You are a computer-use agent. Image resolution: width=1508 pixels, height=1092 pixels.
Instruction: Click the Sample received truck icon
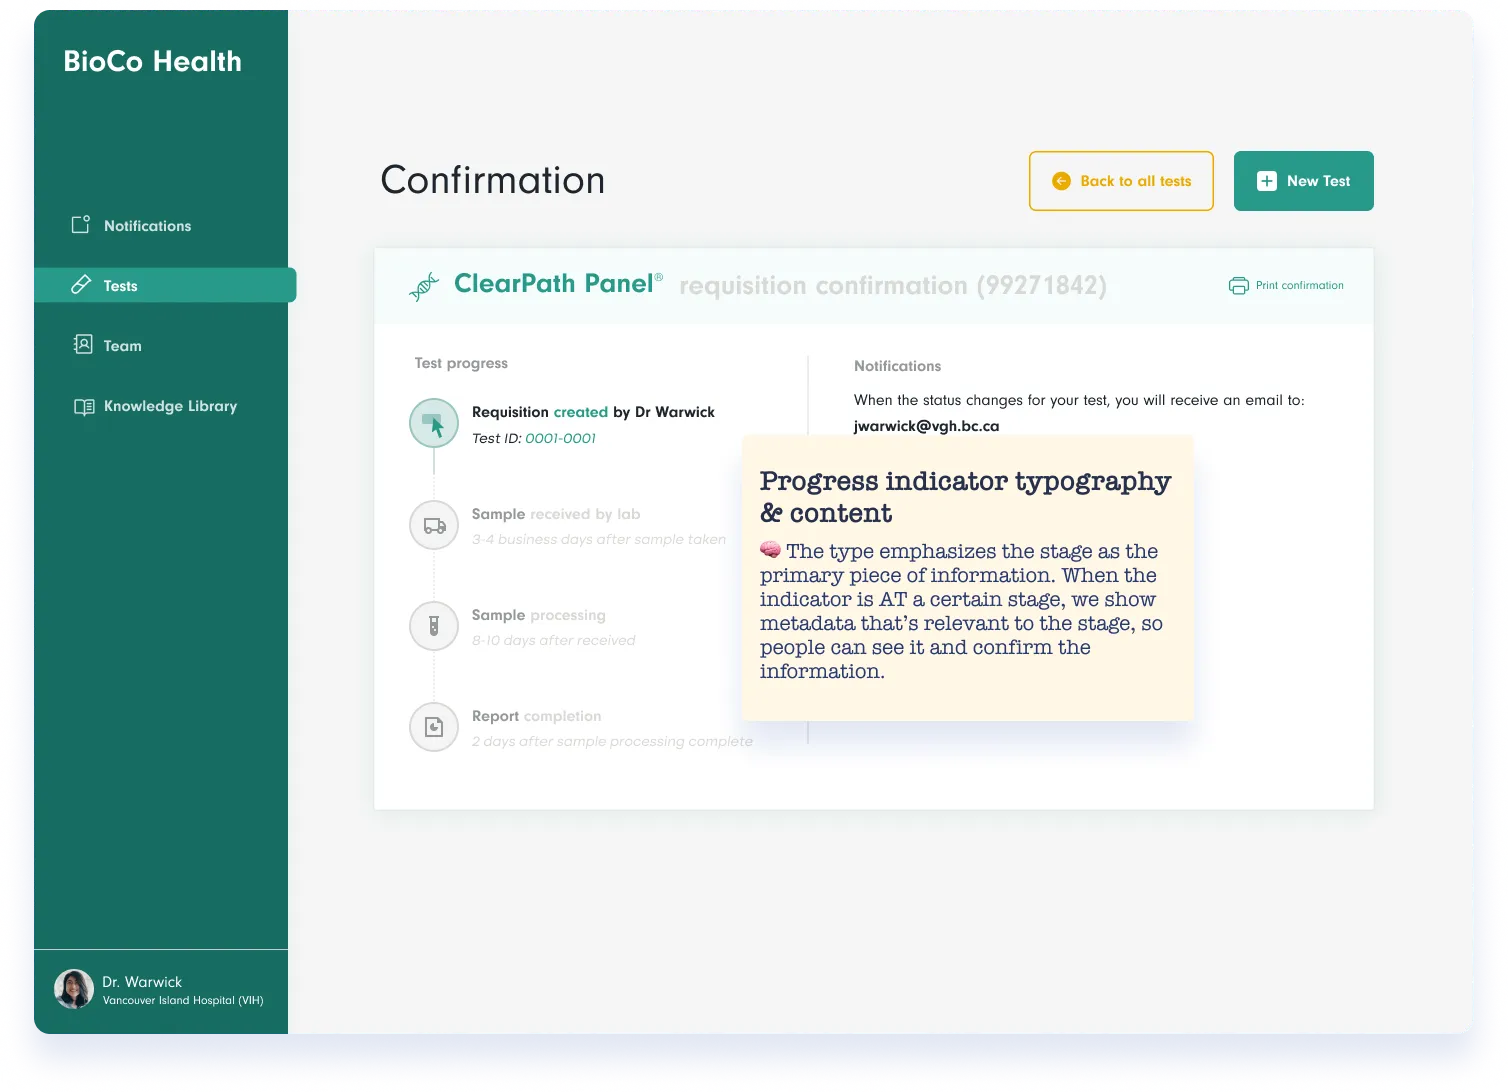(434, 525)
